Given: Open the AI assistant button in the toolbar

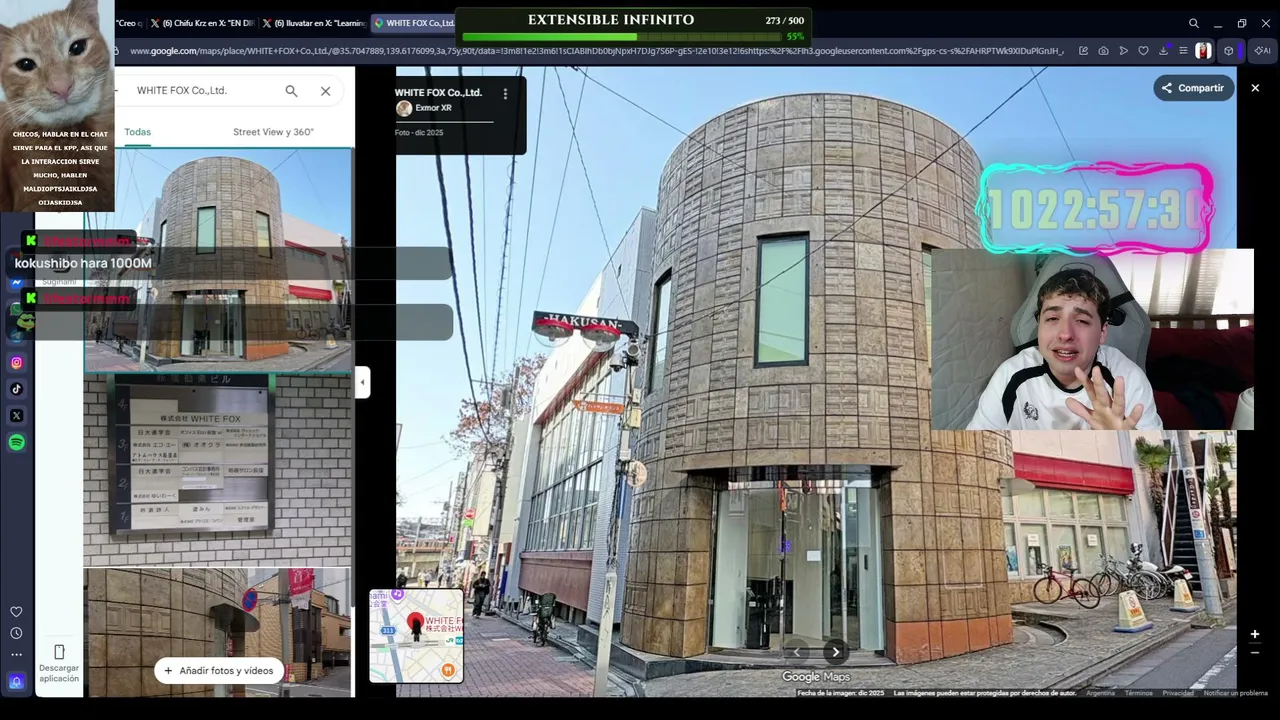Looking at the screenshot, I should click(1262, 51).
